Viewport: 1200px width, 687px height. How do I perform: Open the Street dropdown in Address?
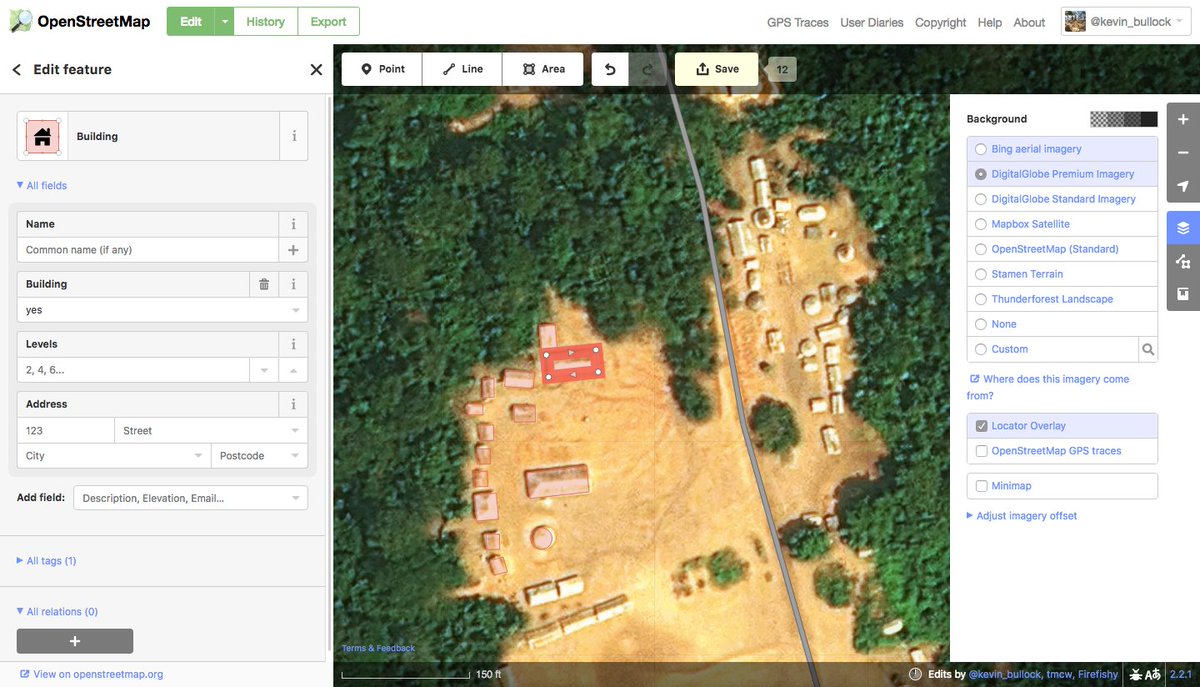point(295,431)
